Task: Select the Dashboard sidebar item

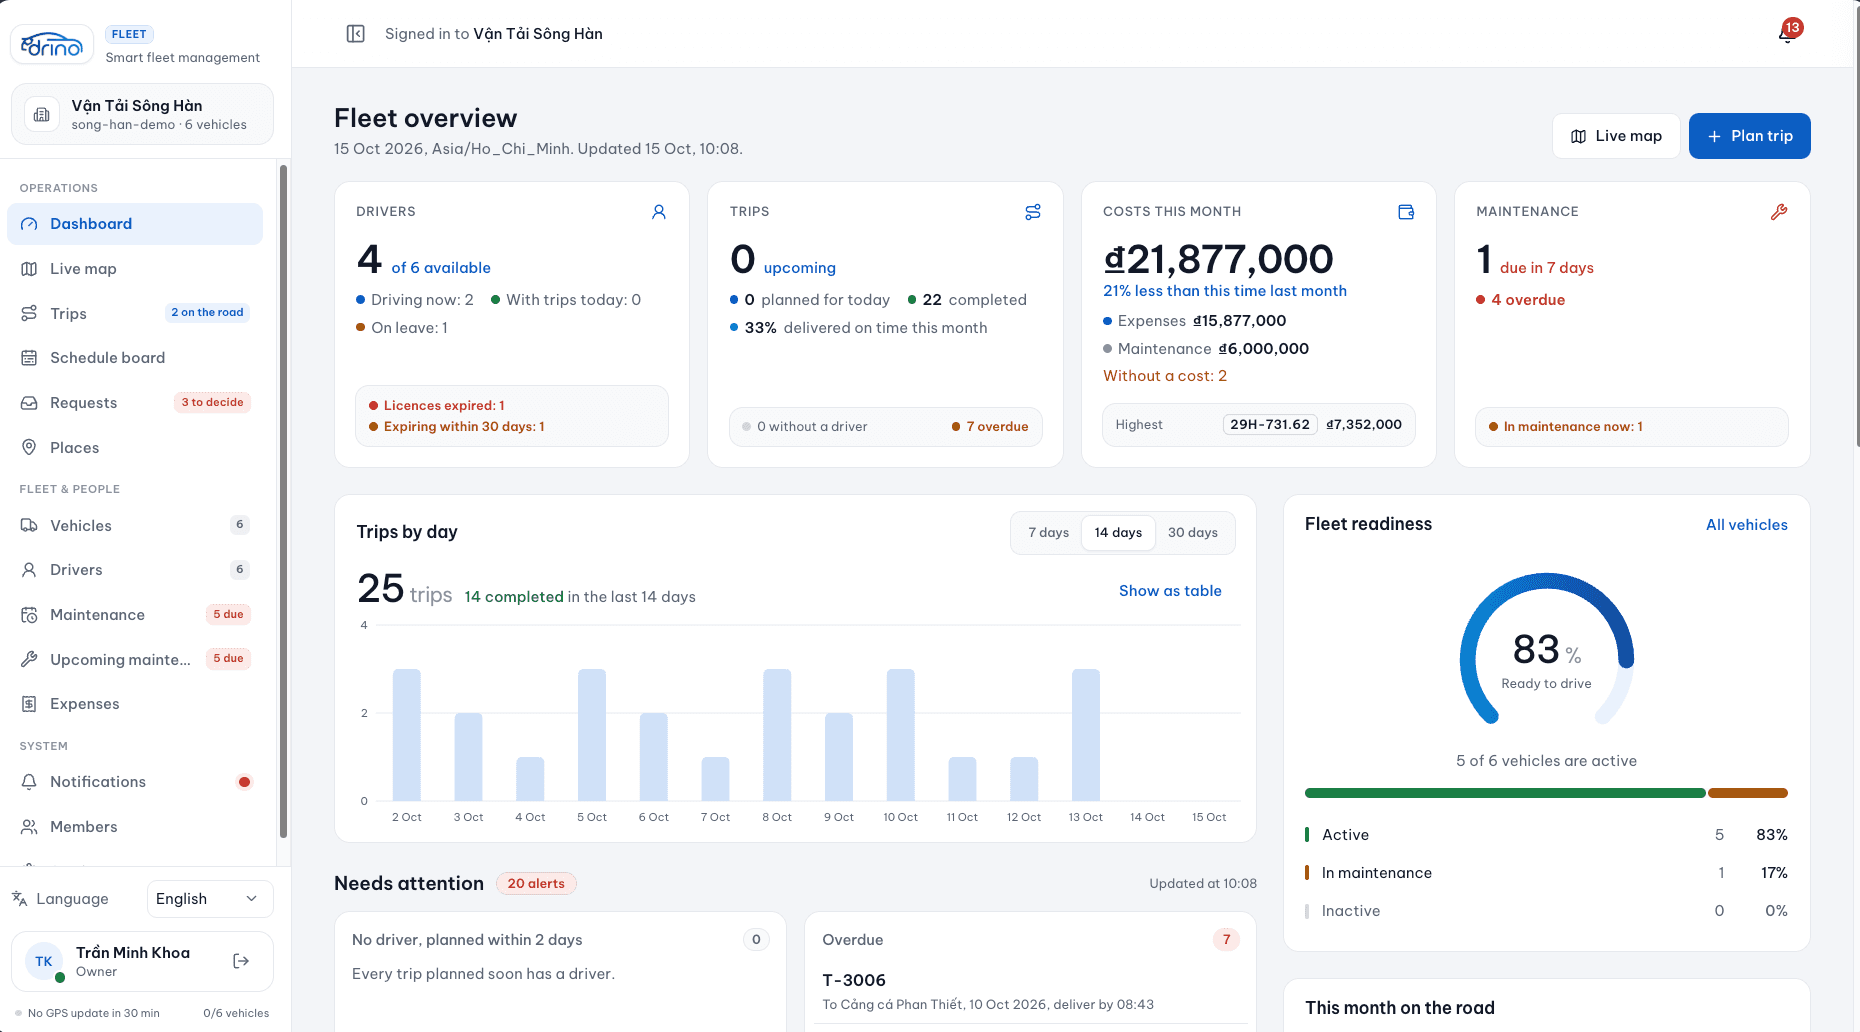Action: [135, 224]
